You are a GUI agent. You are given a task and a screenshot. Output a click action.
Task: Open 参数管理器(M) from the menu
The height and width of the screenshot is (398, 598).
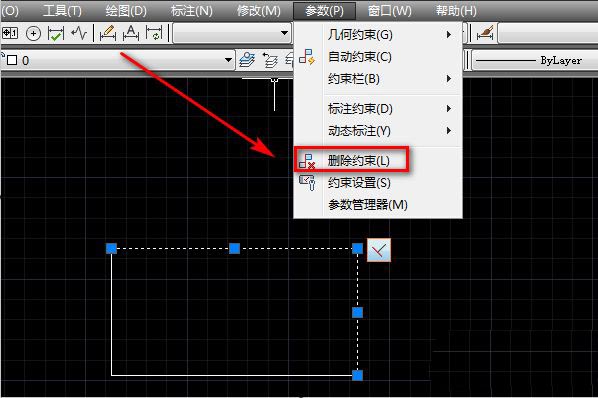[x=378, y=205]
